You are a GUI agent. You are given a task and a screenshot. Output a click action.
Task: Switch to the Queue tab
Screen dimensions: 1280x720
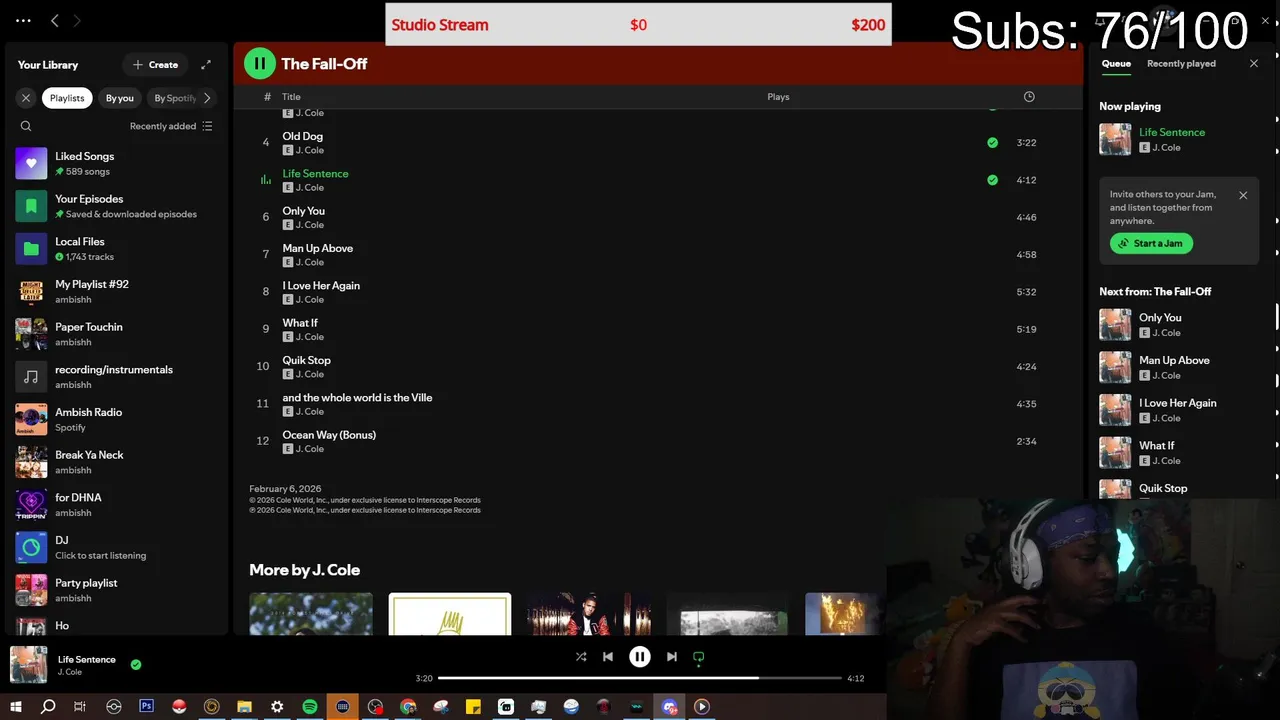[1116, 64]
